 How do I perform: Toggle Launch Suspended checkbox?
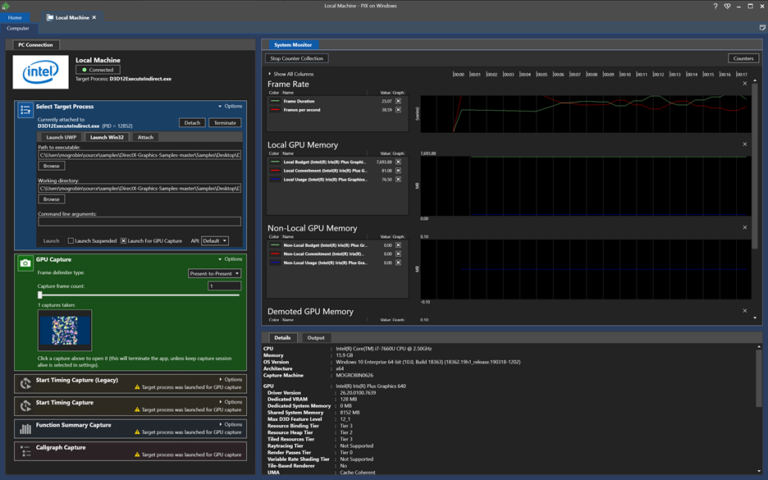pyautogui.click(x=71, y=240)
